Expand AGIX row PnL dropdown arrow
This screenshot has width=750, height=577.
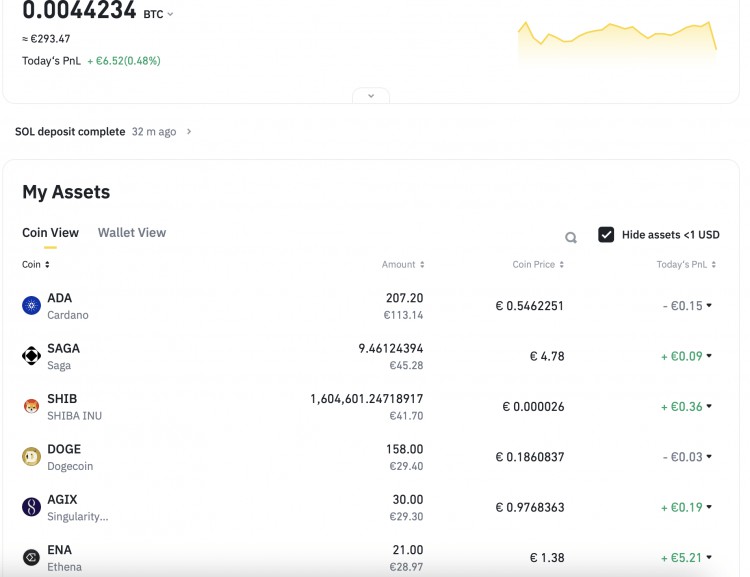click(709, 507)
